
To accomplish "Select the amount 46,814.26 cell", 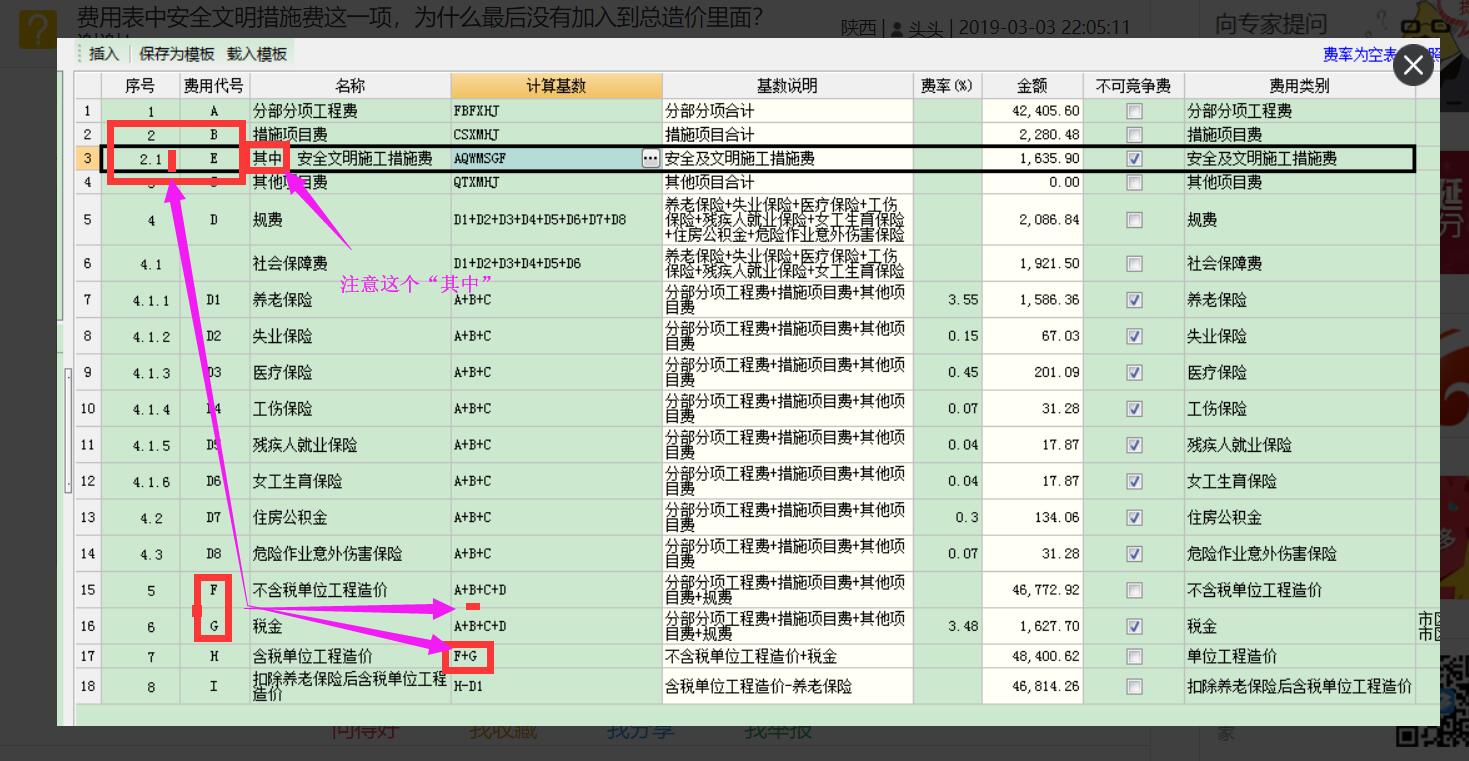I will [x=1032, y=687].
